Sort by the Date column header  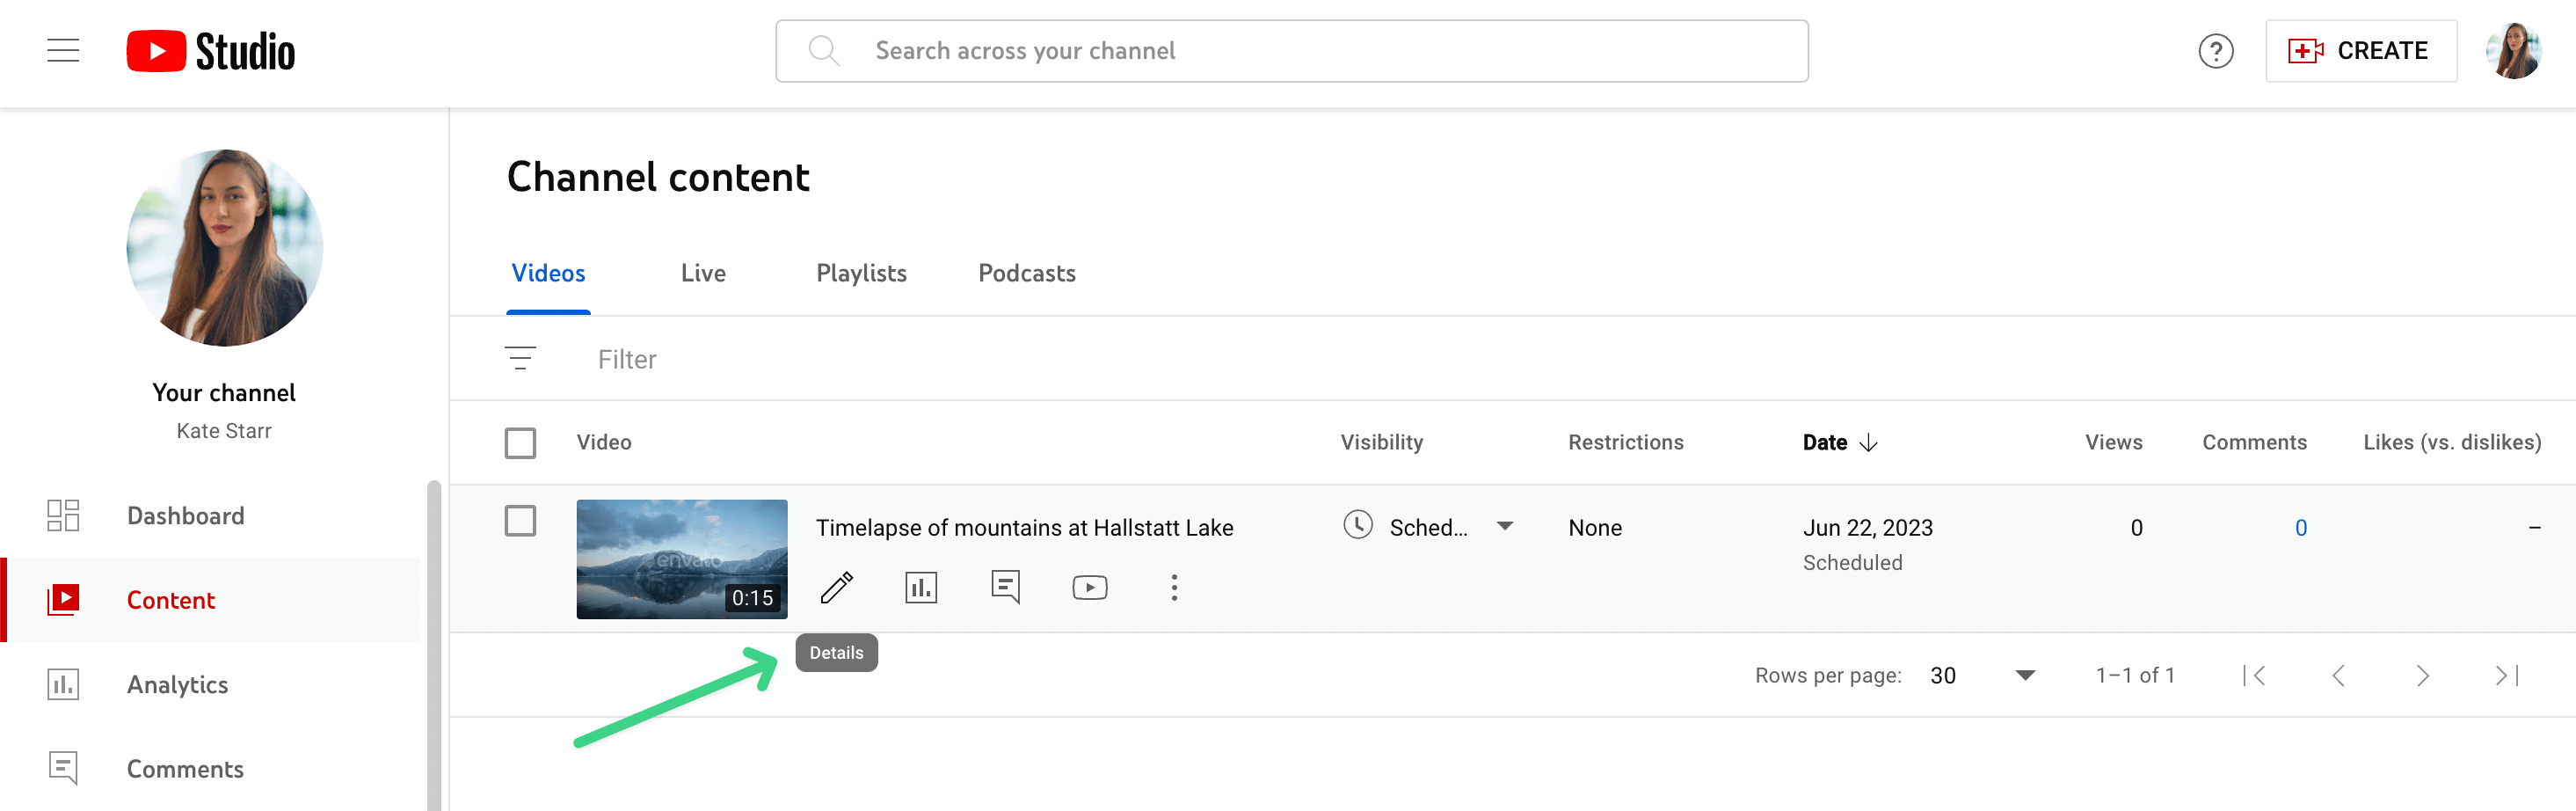[x=1824, y=443]
